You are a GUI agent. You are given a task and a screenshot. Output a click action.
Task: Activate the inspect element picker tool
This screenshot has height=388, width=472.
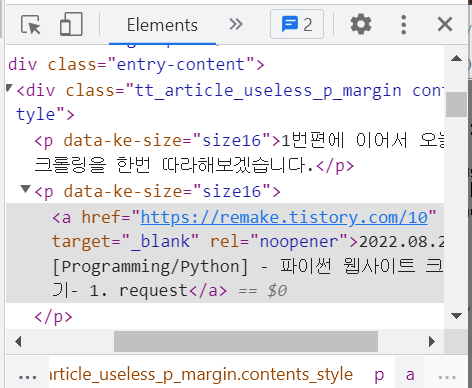point(30,24)
